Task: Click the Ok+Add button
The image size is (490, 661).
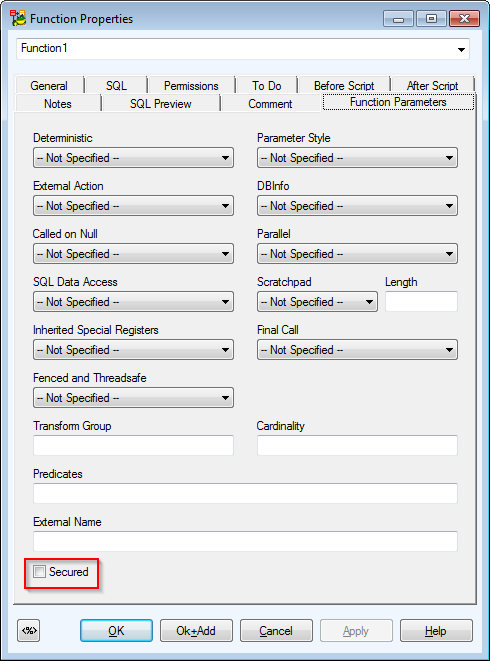Action: [x=196, y=631]
